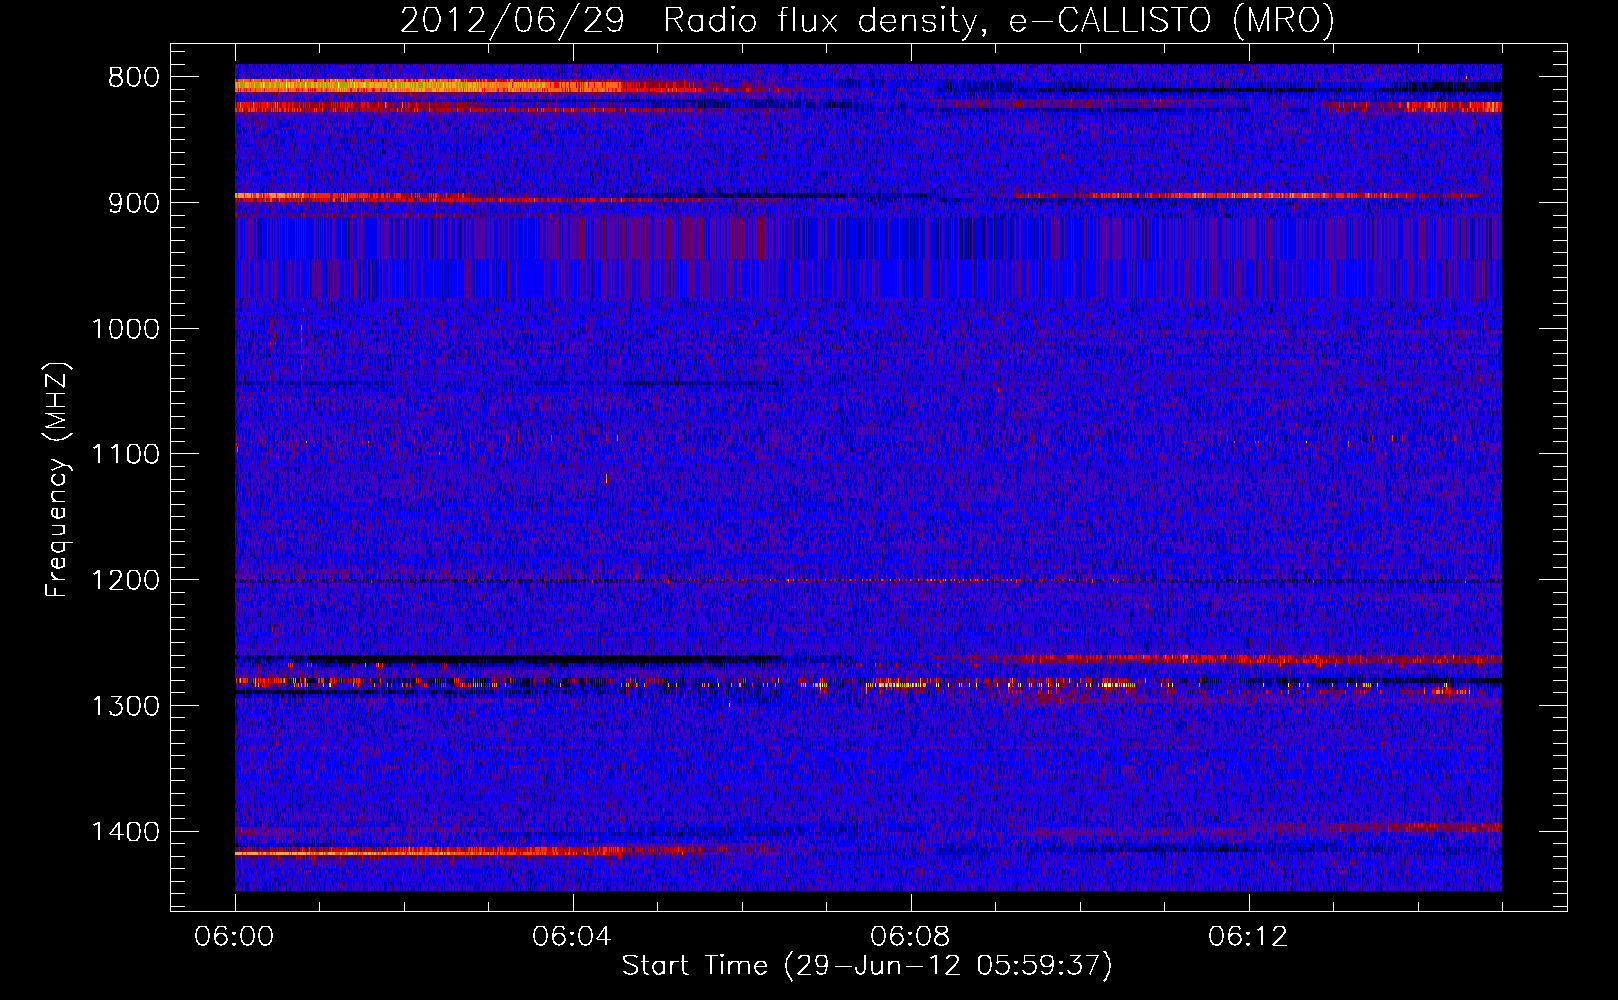
Task: Click the 1000 frequency tick label
Action: point(125,329)
